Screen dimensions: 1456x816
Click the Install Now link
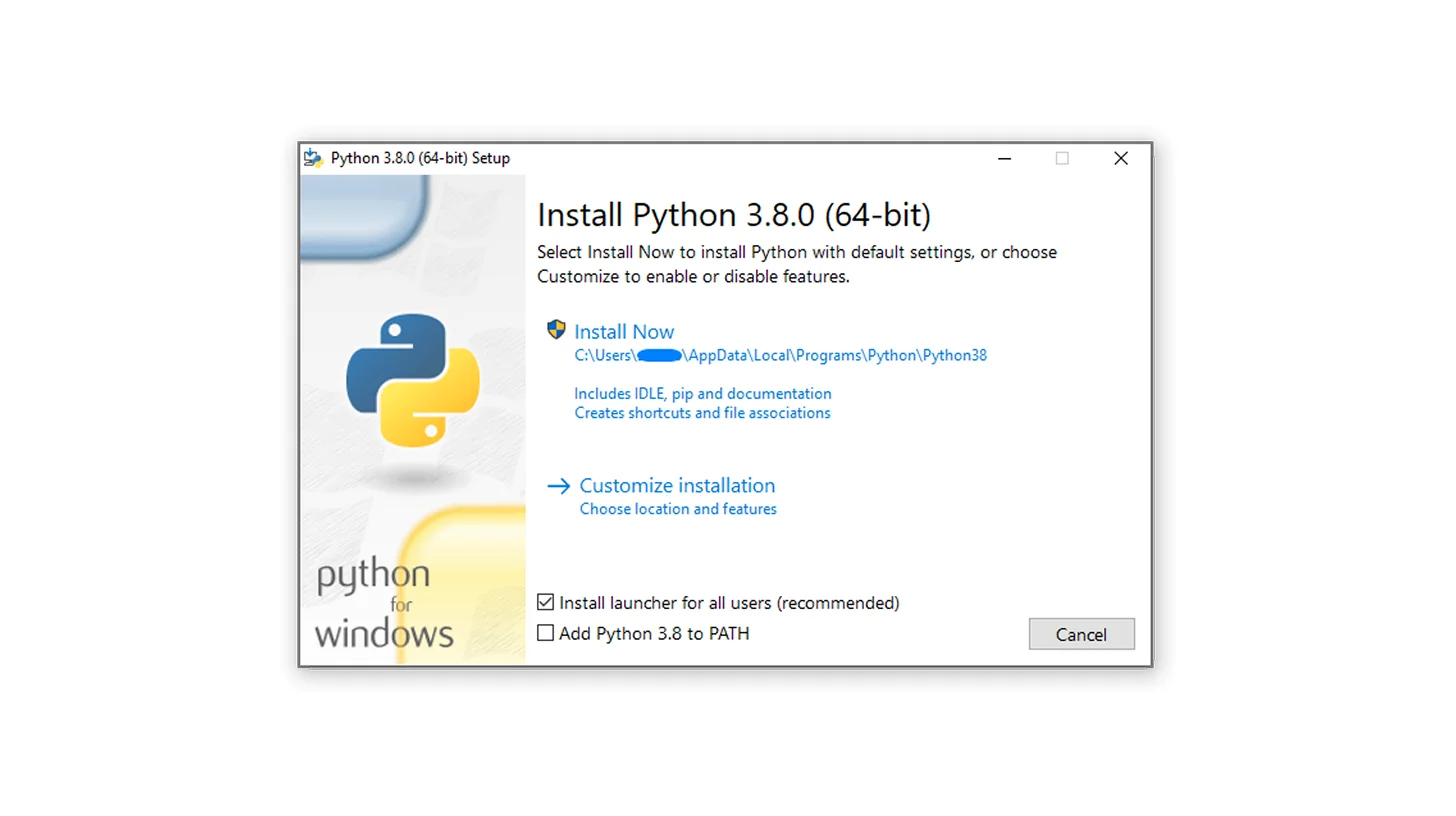(x=624, y=332)
